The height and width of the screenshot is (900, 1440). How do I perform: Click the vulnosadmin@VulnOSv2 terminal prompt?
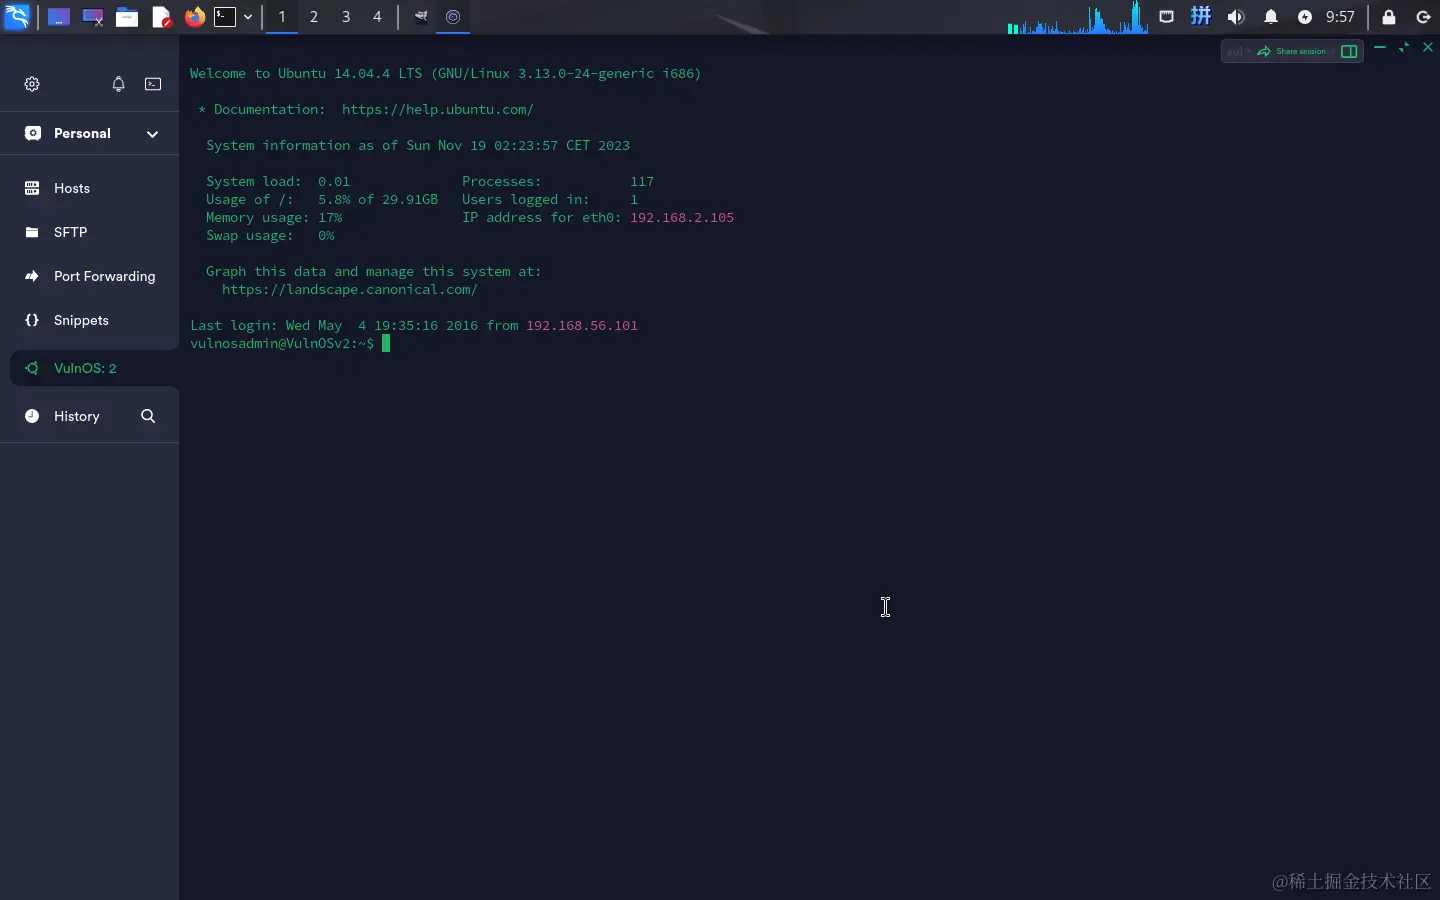click(282, 344)
